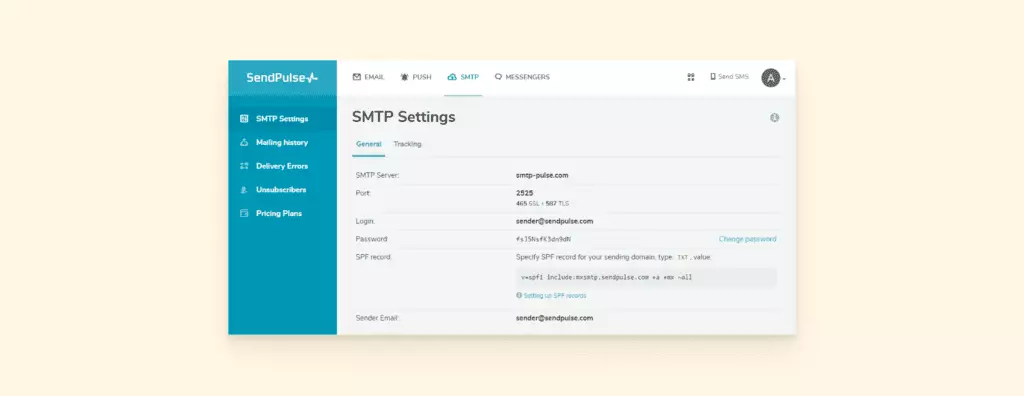Image resolution: width=1024 pixels, height=396 pixels.
Task: Click the cloud icon beside SMTP
Action: [452, 77]
